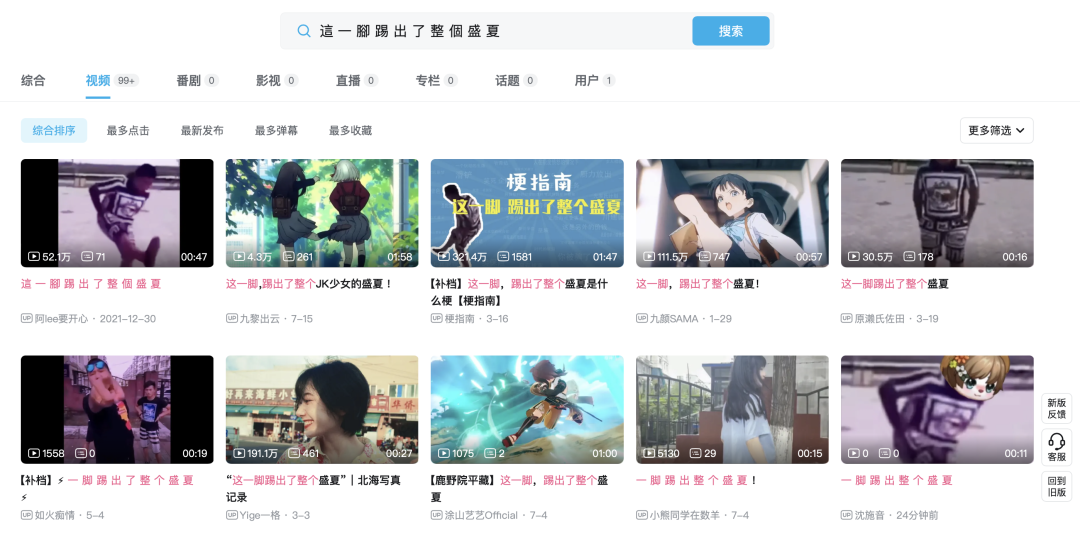This screenshot has height=535, width=1080.
Task: Open the 用户 tab
Action: pos(586,80)
